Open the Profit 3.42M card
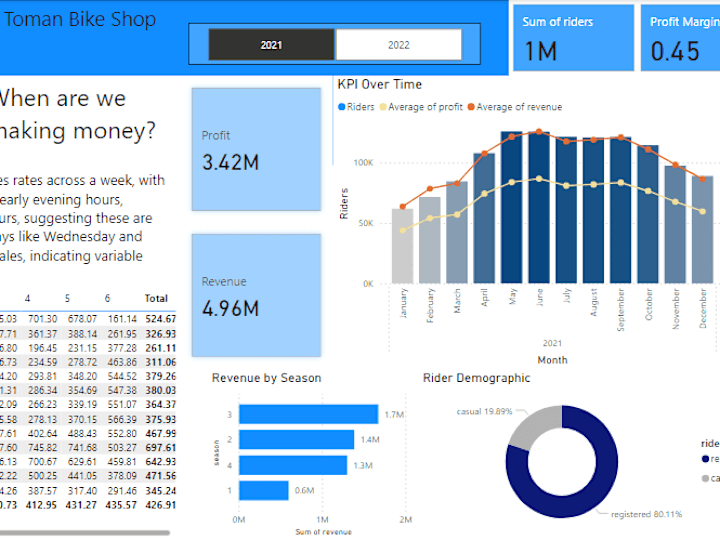720x540 pixels. tap(256, 149)
